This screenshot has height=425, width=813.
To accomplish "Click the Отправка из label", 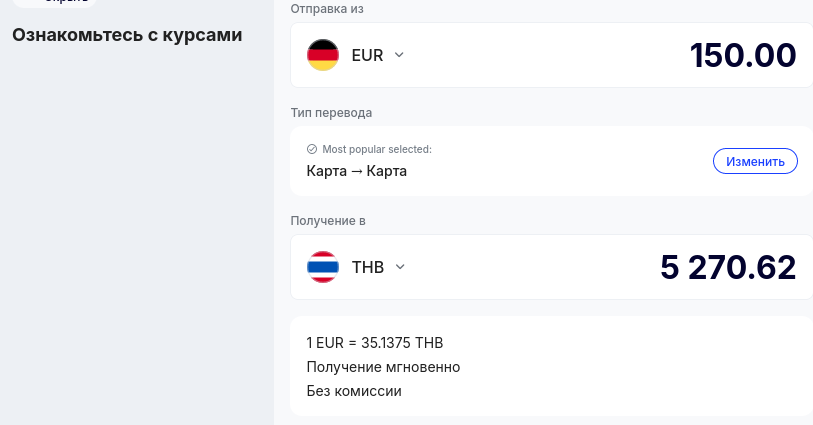I will (x=328, y=9).
